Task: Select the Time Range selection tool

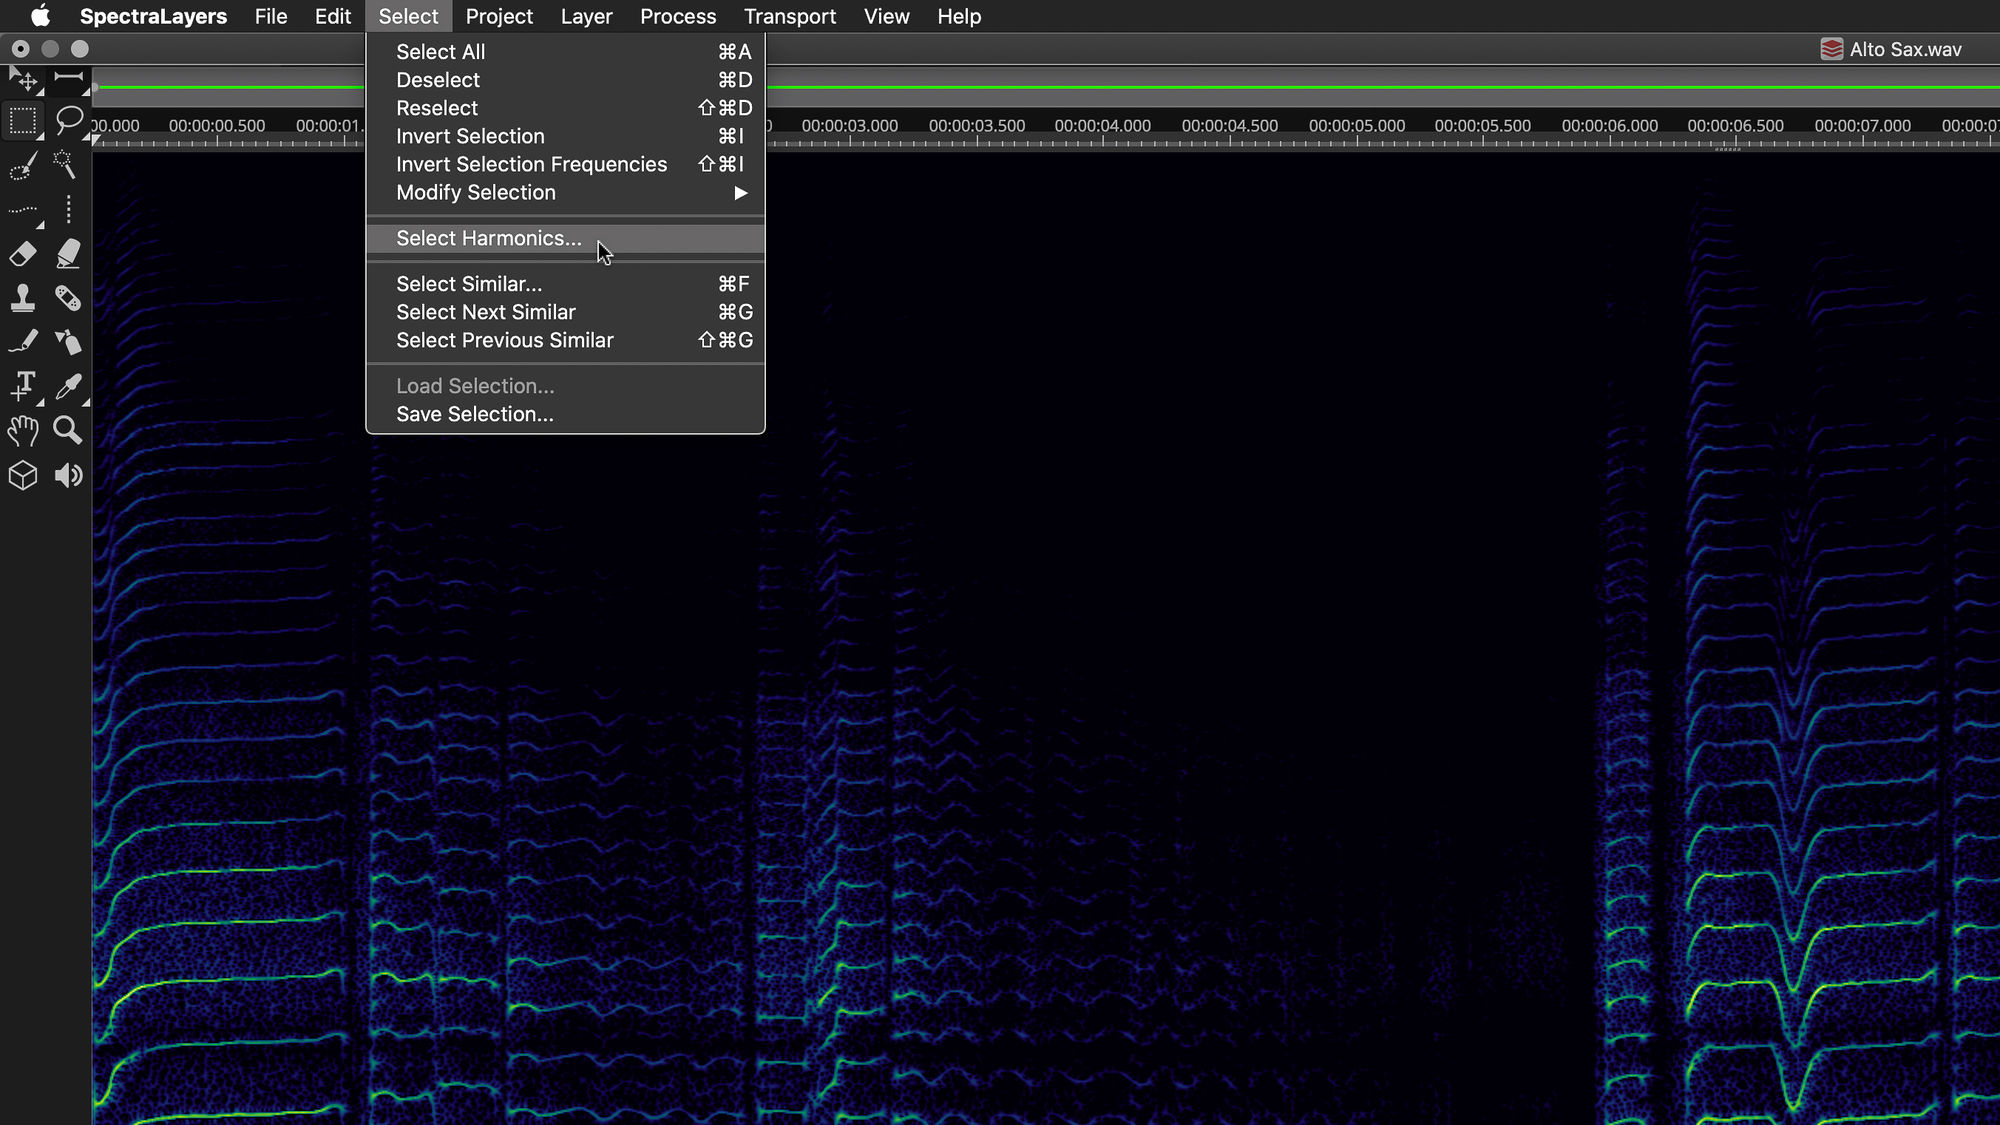Action: [68, 78]
